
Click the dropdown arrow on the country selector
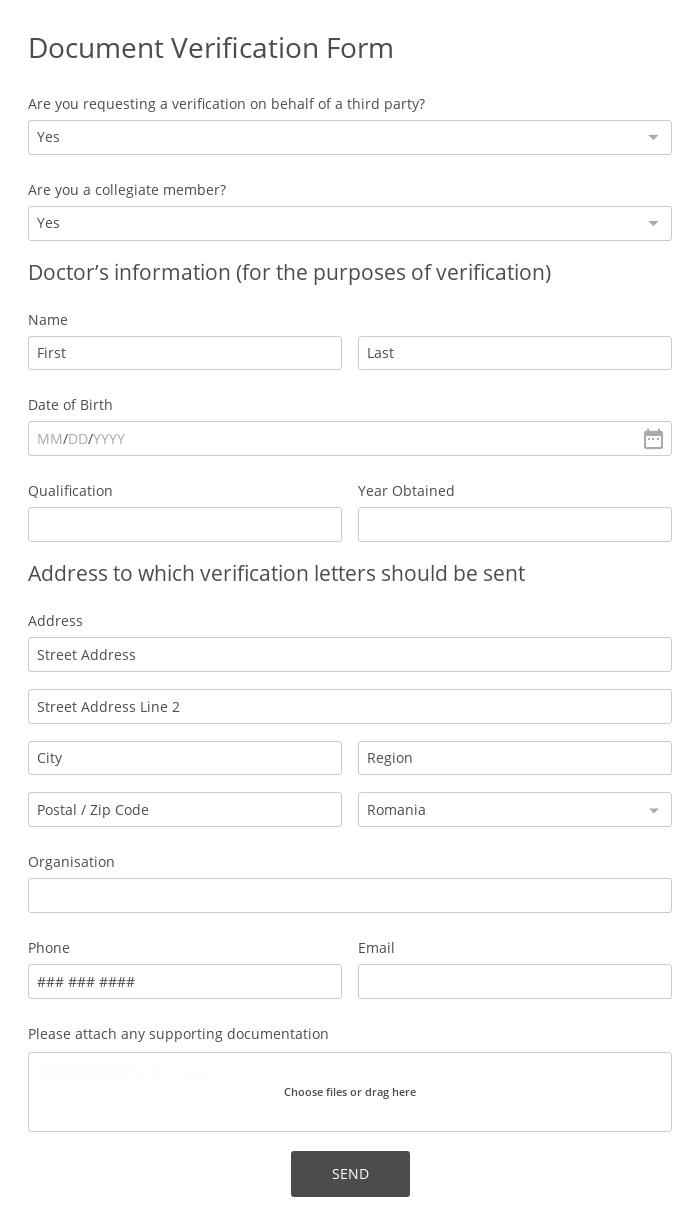click(653, 809)
